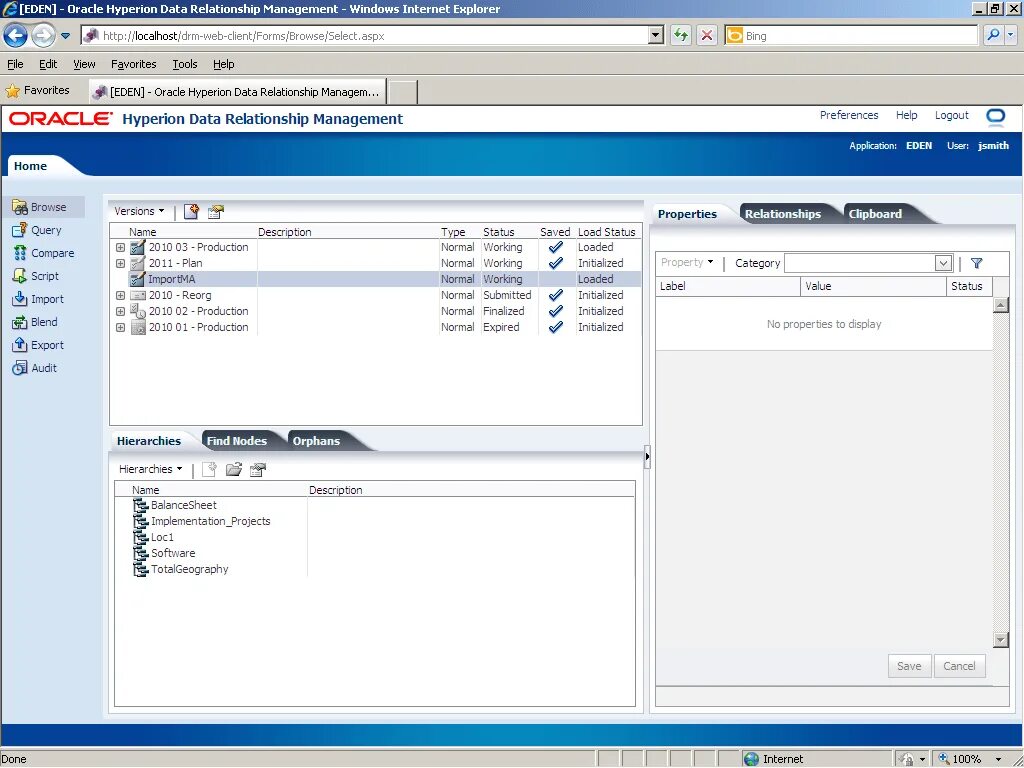Image resolution: width=1024 pixels, height=768 pixels.
Task: Click the browser Stop icon
Action: point(707,35)
